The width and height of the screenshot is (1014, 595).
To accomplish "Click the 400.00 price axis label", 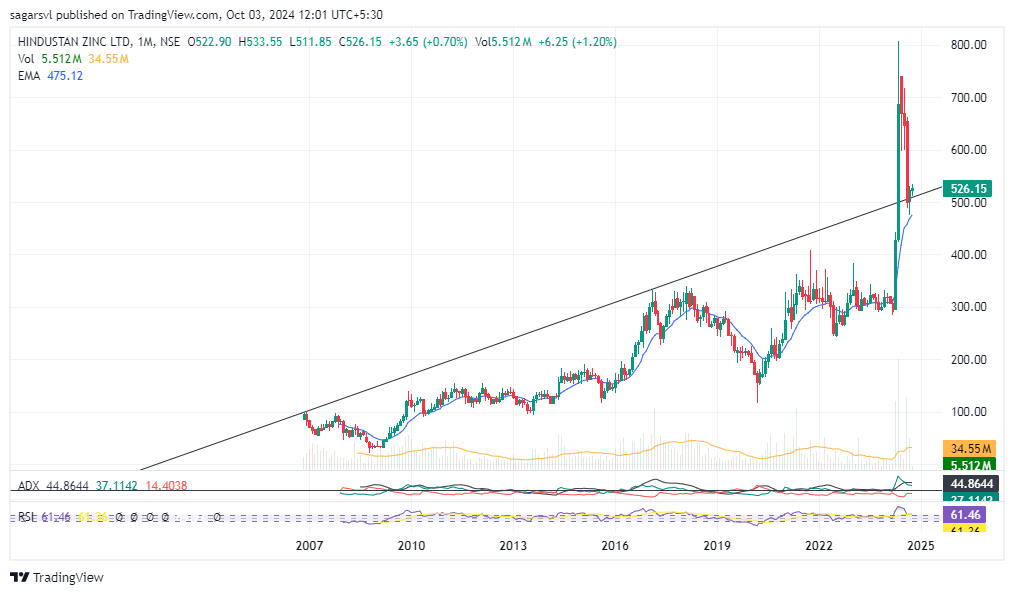I will [968, 255].
